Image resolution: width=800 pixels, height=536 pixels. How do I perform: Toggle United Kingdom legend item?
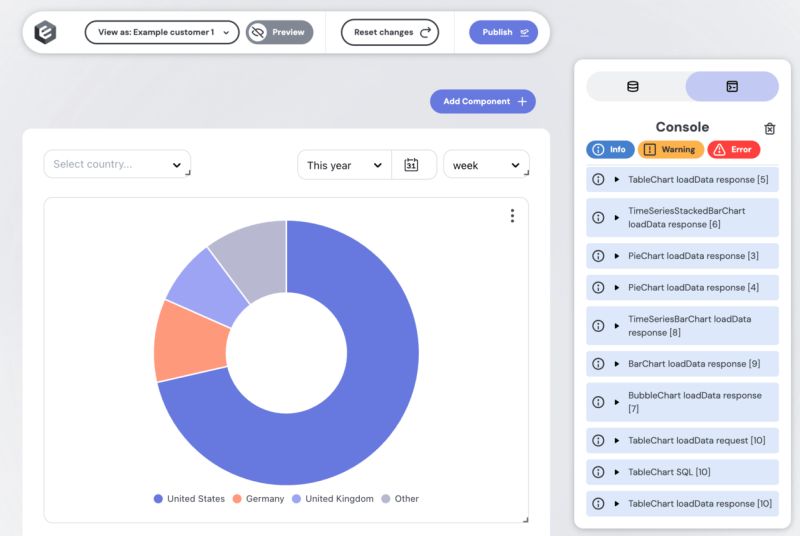point(333,499)
